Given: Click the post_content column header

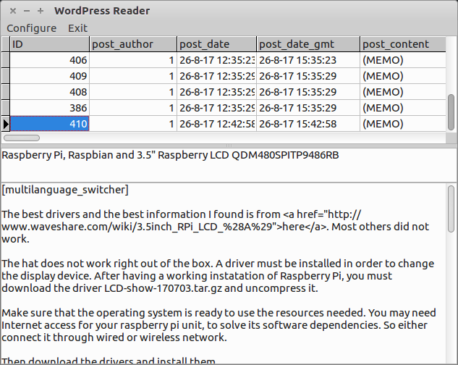Looking at the screenshot, I should click(403, 44).
